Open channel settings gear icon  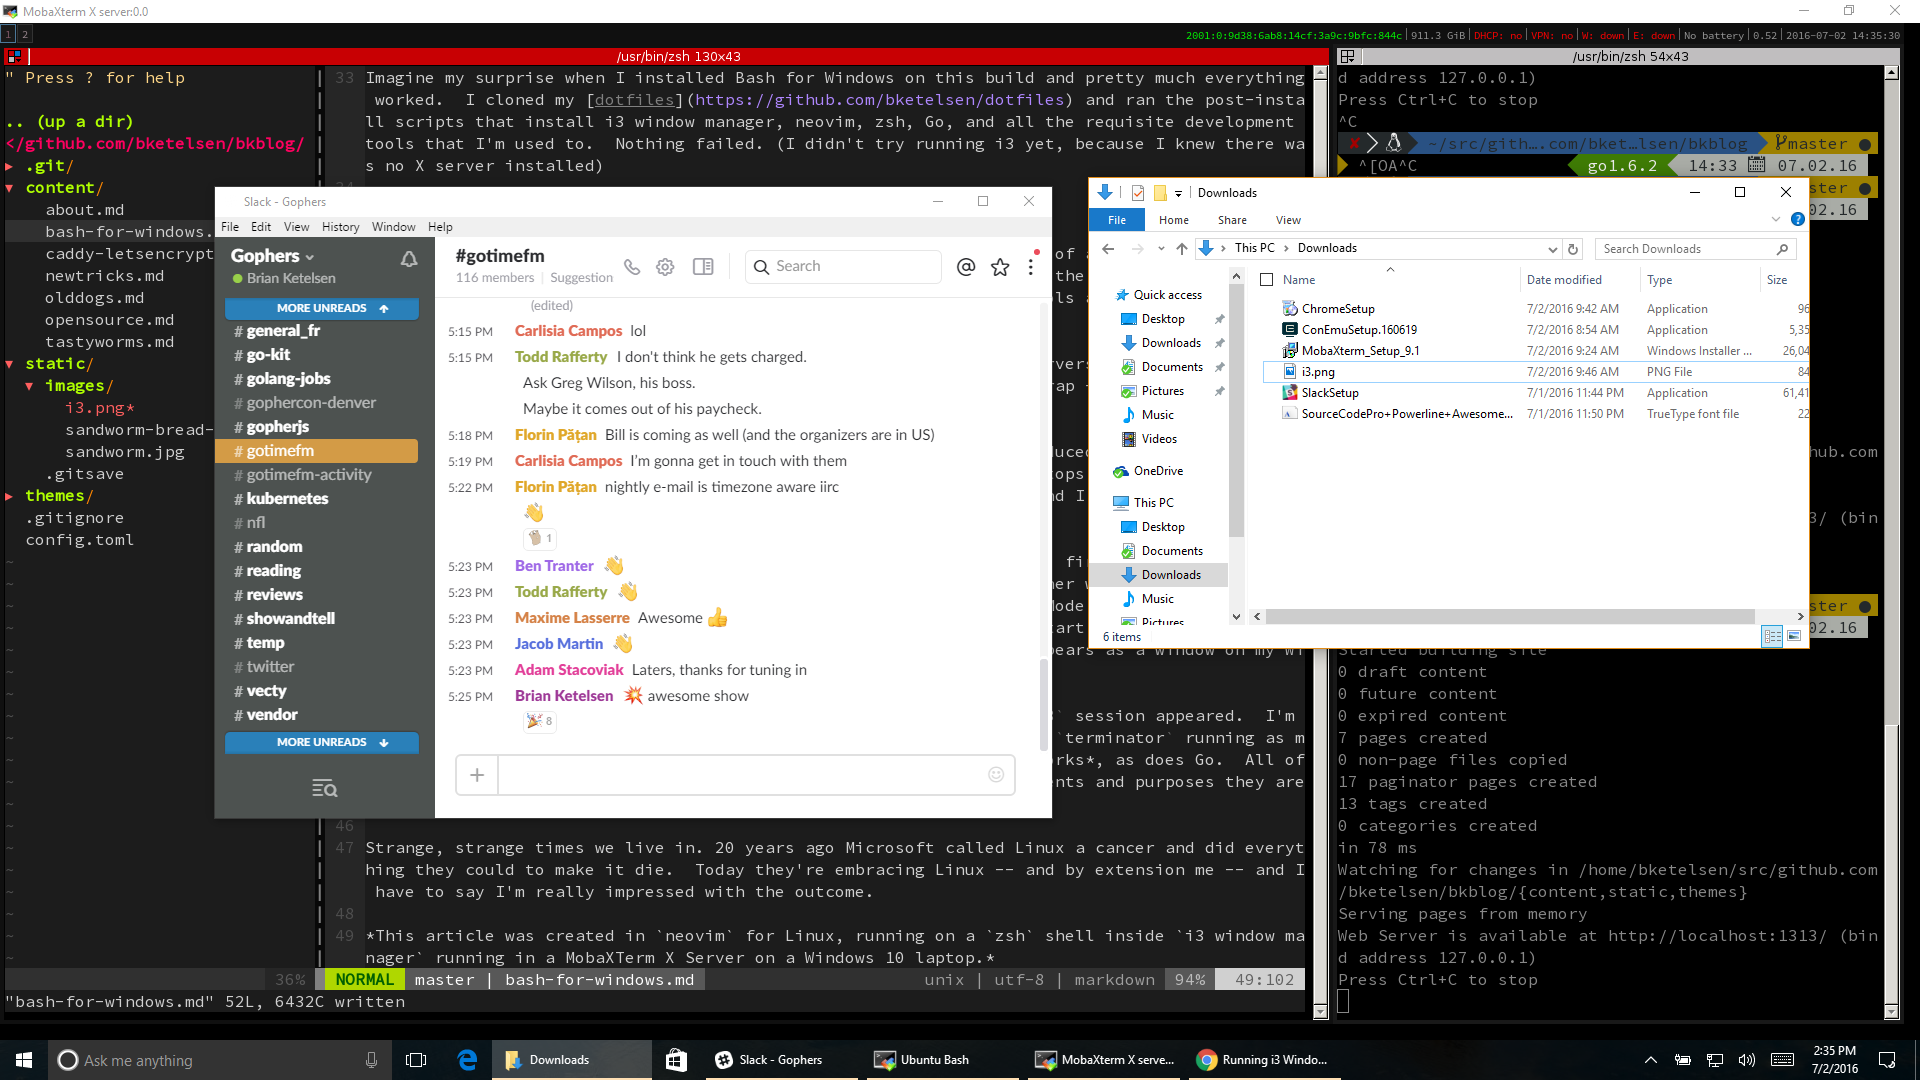tap(665, 267)
